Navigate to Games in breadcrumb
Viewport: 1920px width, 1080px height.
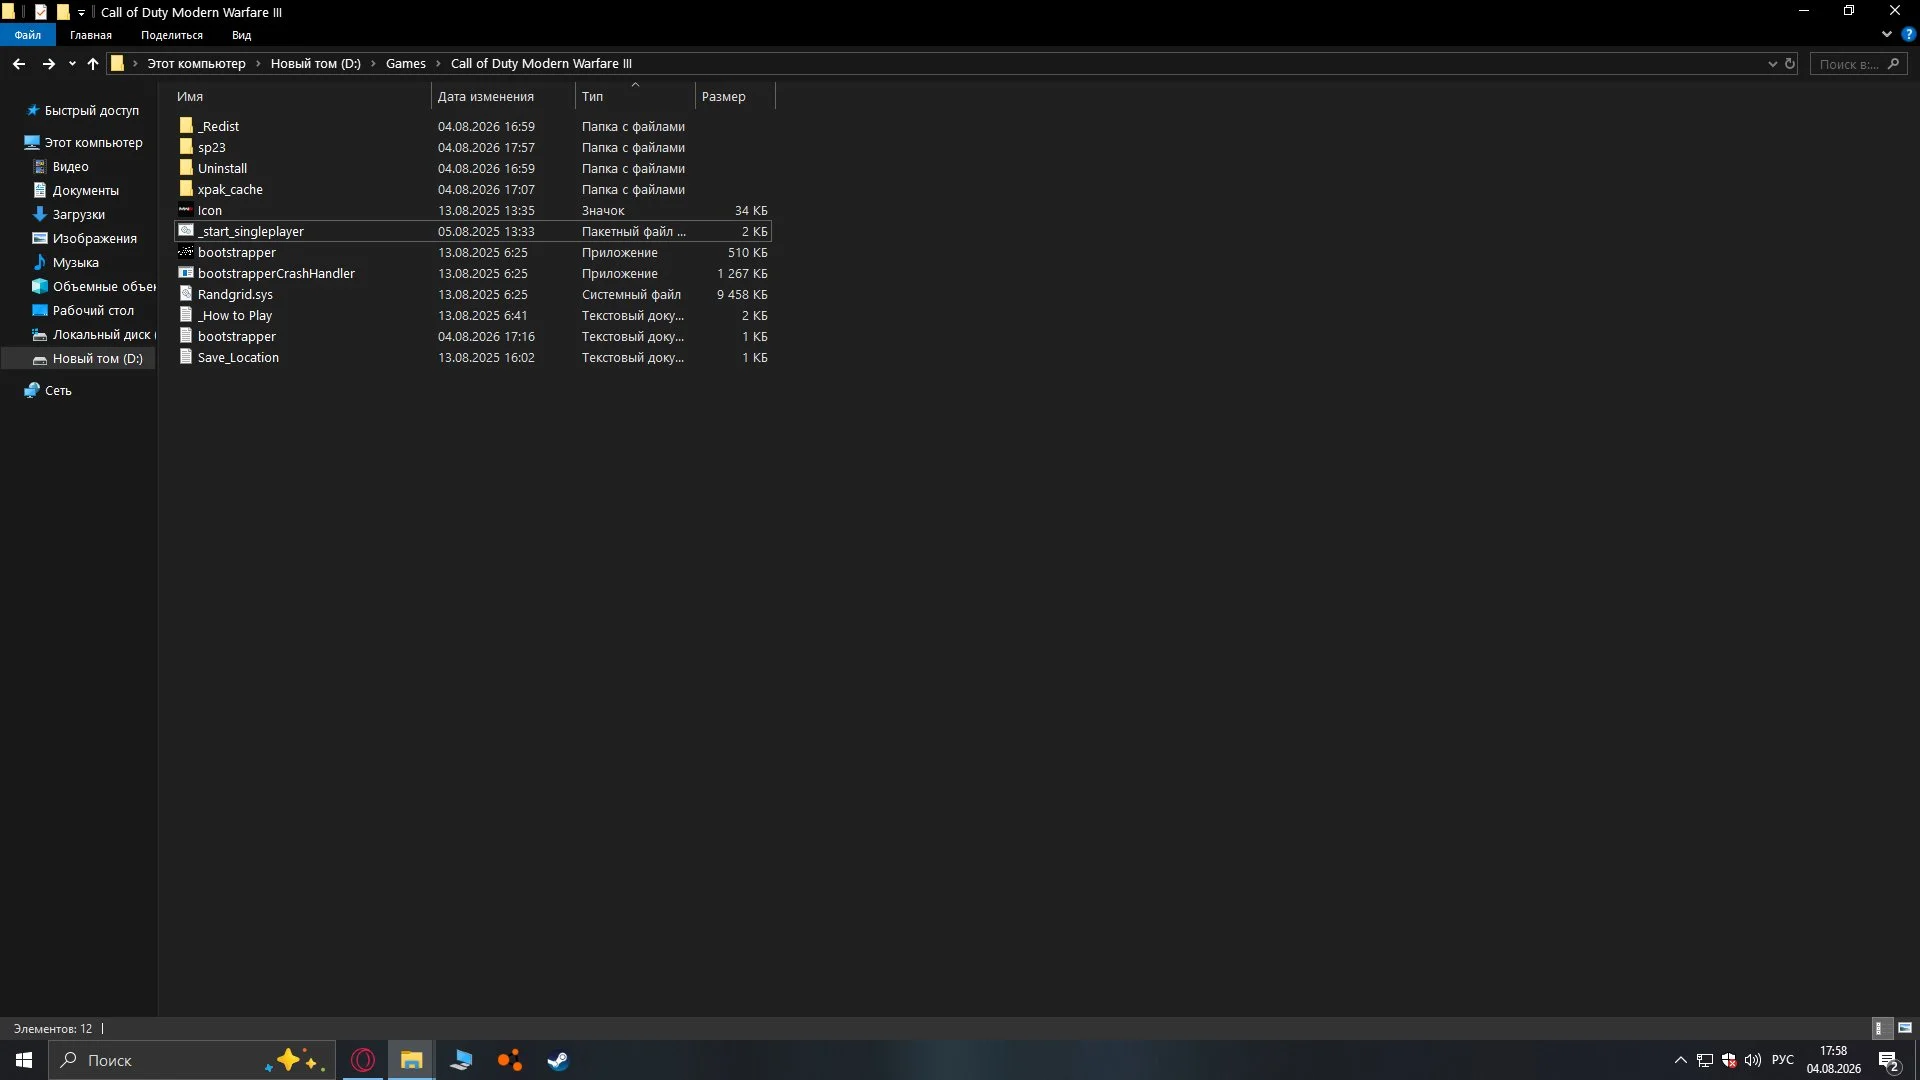point(405,63)
